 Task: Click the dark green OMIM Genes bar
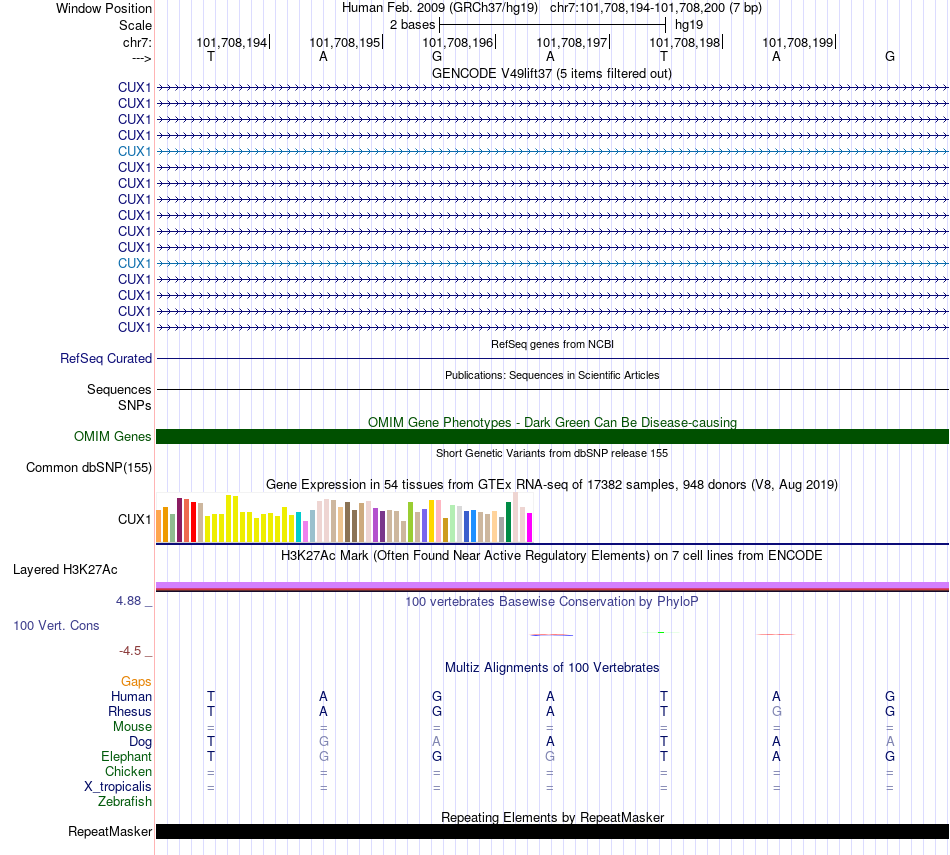coord(552,436)
